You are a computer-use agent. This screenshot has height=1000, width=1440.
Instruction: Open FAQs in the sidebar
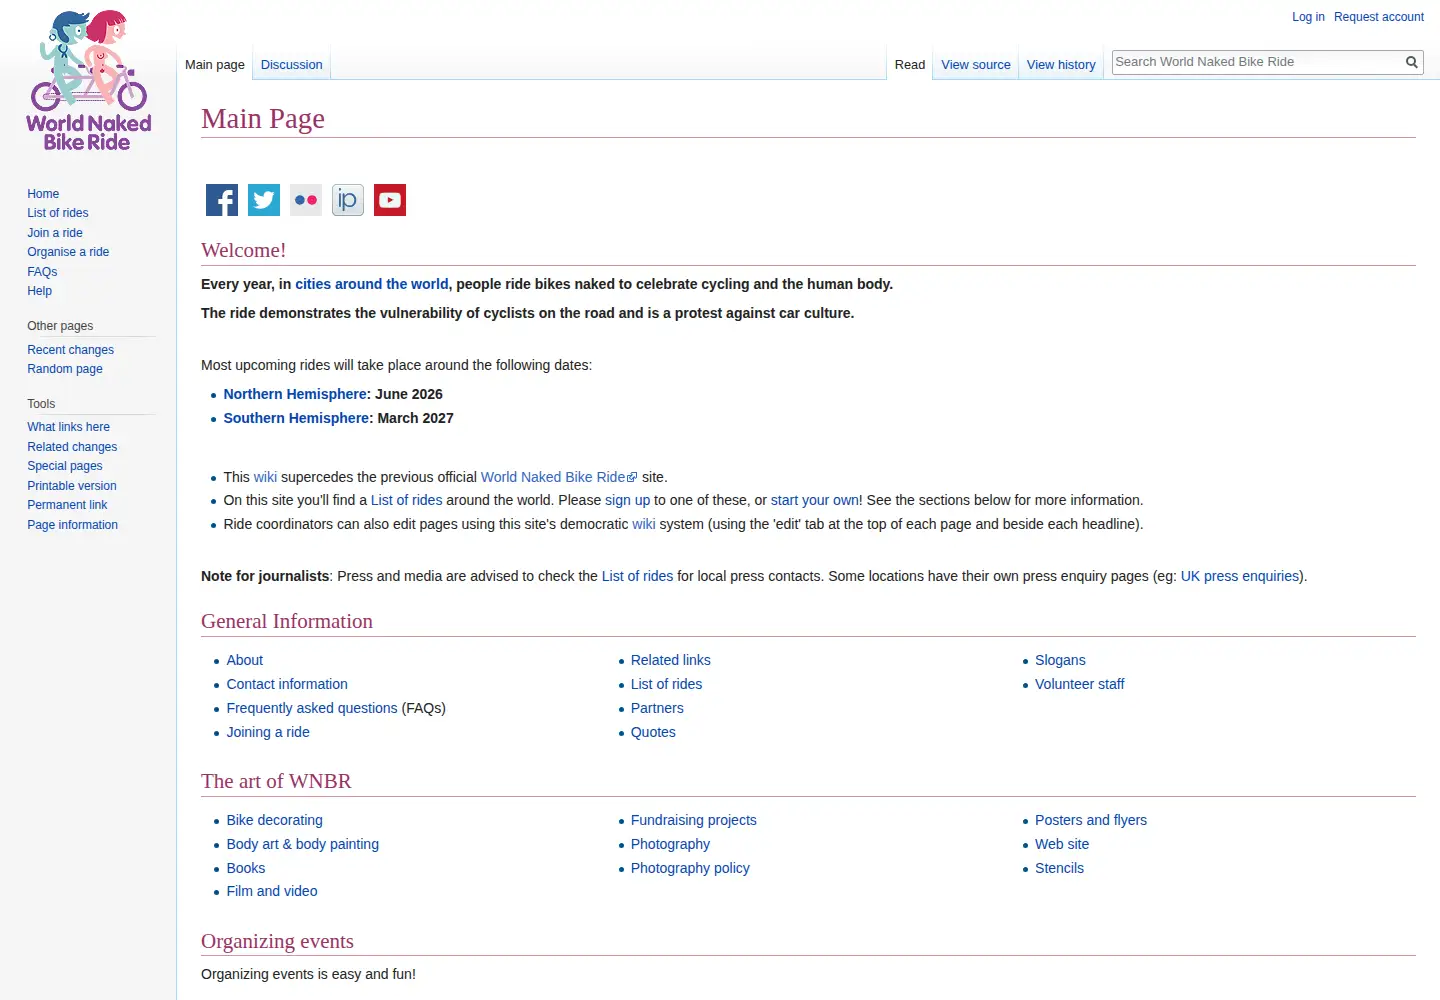[42, 272]
